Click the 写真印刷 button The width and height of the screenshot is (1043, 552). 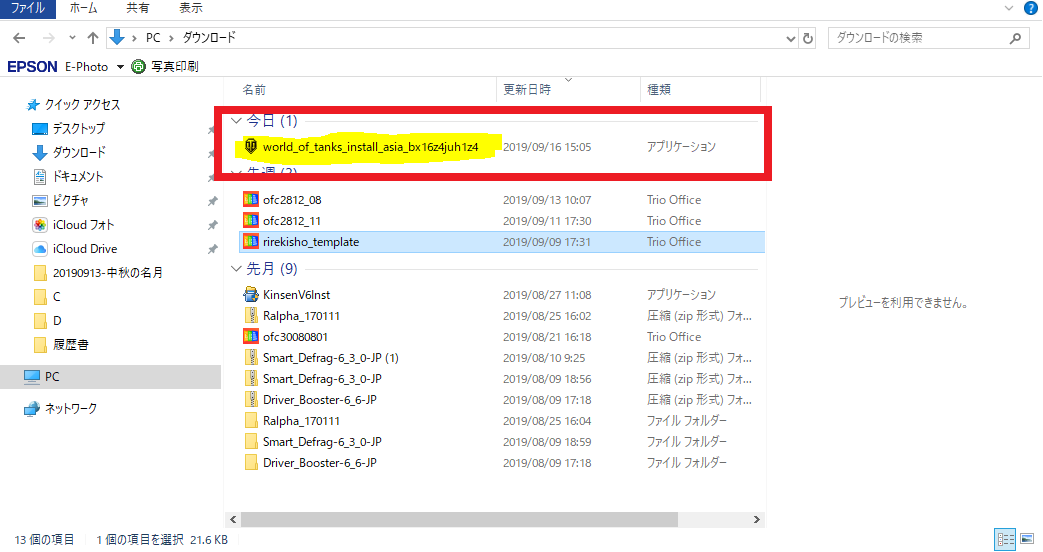pyautogui.click(x=166, y=67)
